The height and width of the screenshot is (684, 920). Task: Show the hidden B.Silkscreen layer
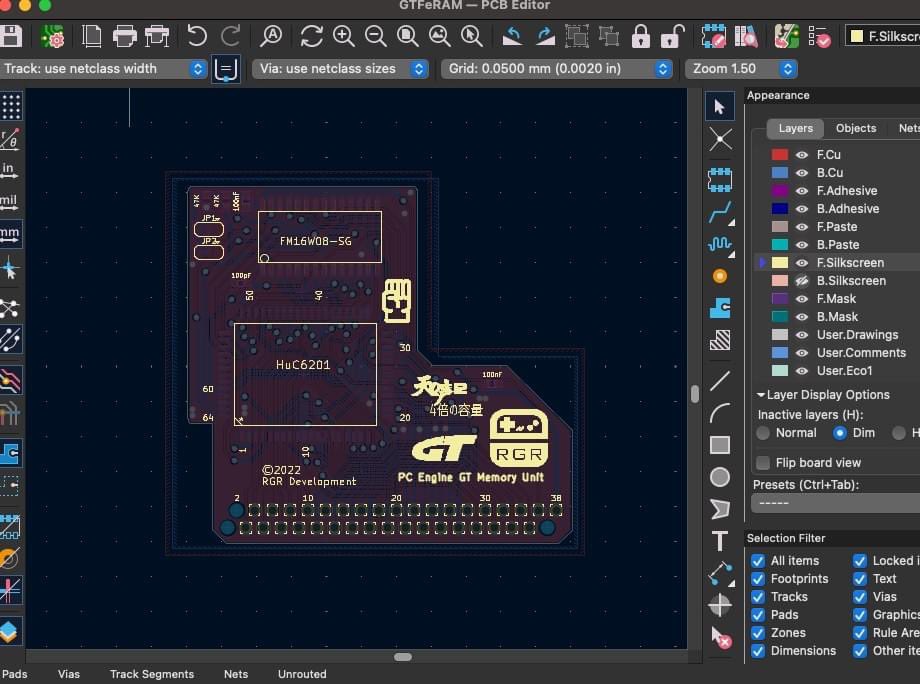(801, 281)
